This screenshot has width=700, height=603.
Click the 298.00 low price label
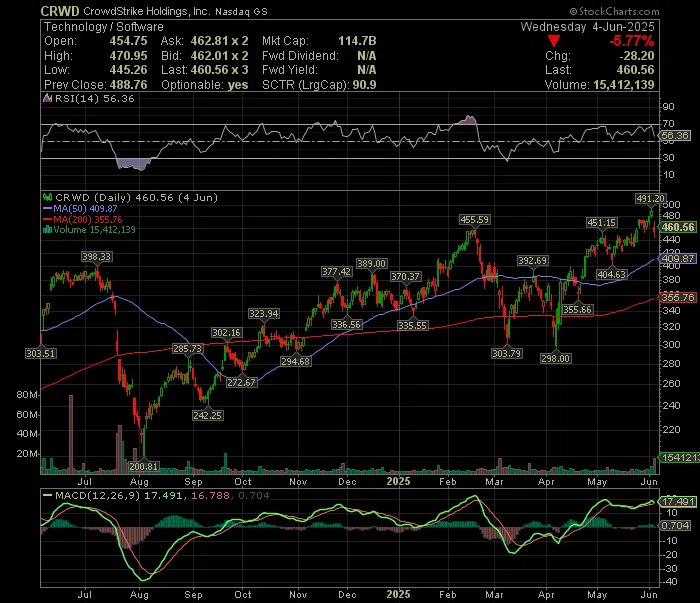[x=555, y=358]
